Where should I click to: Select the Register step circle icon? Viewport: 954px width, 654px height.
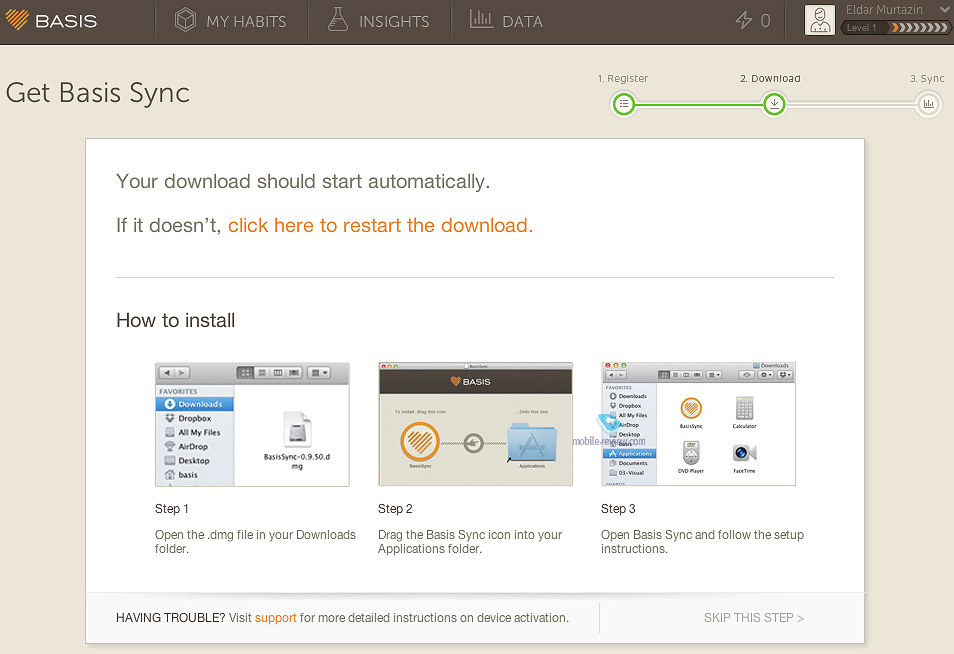click(624, 104)
